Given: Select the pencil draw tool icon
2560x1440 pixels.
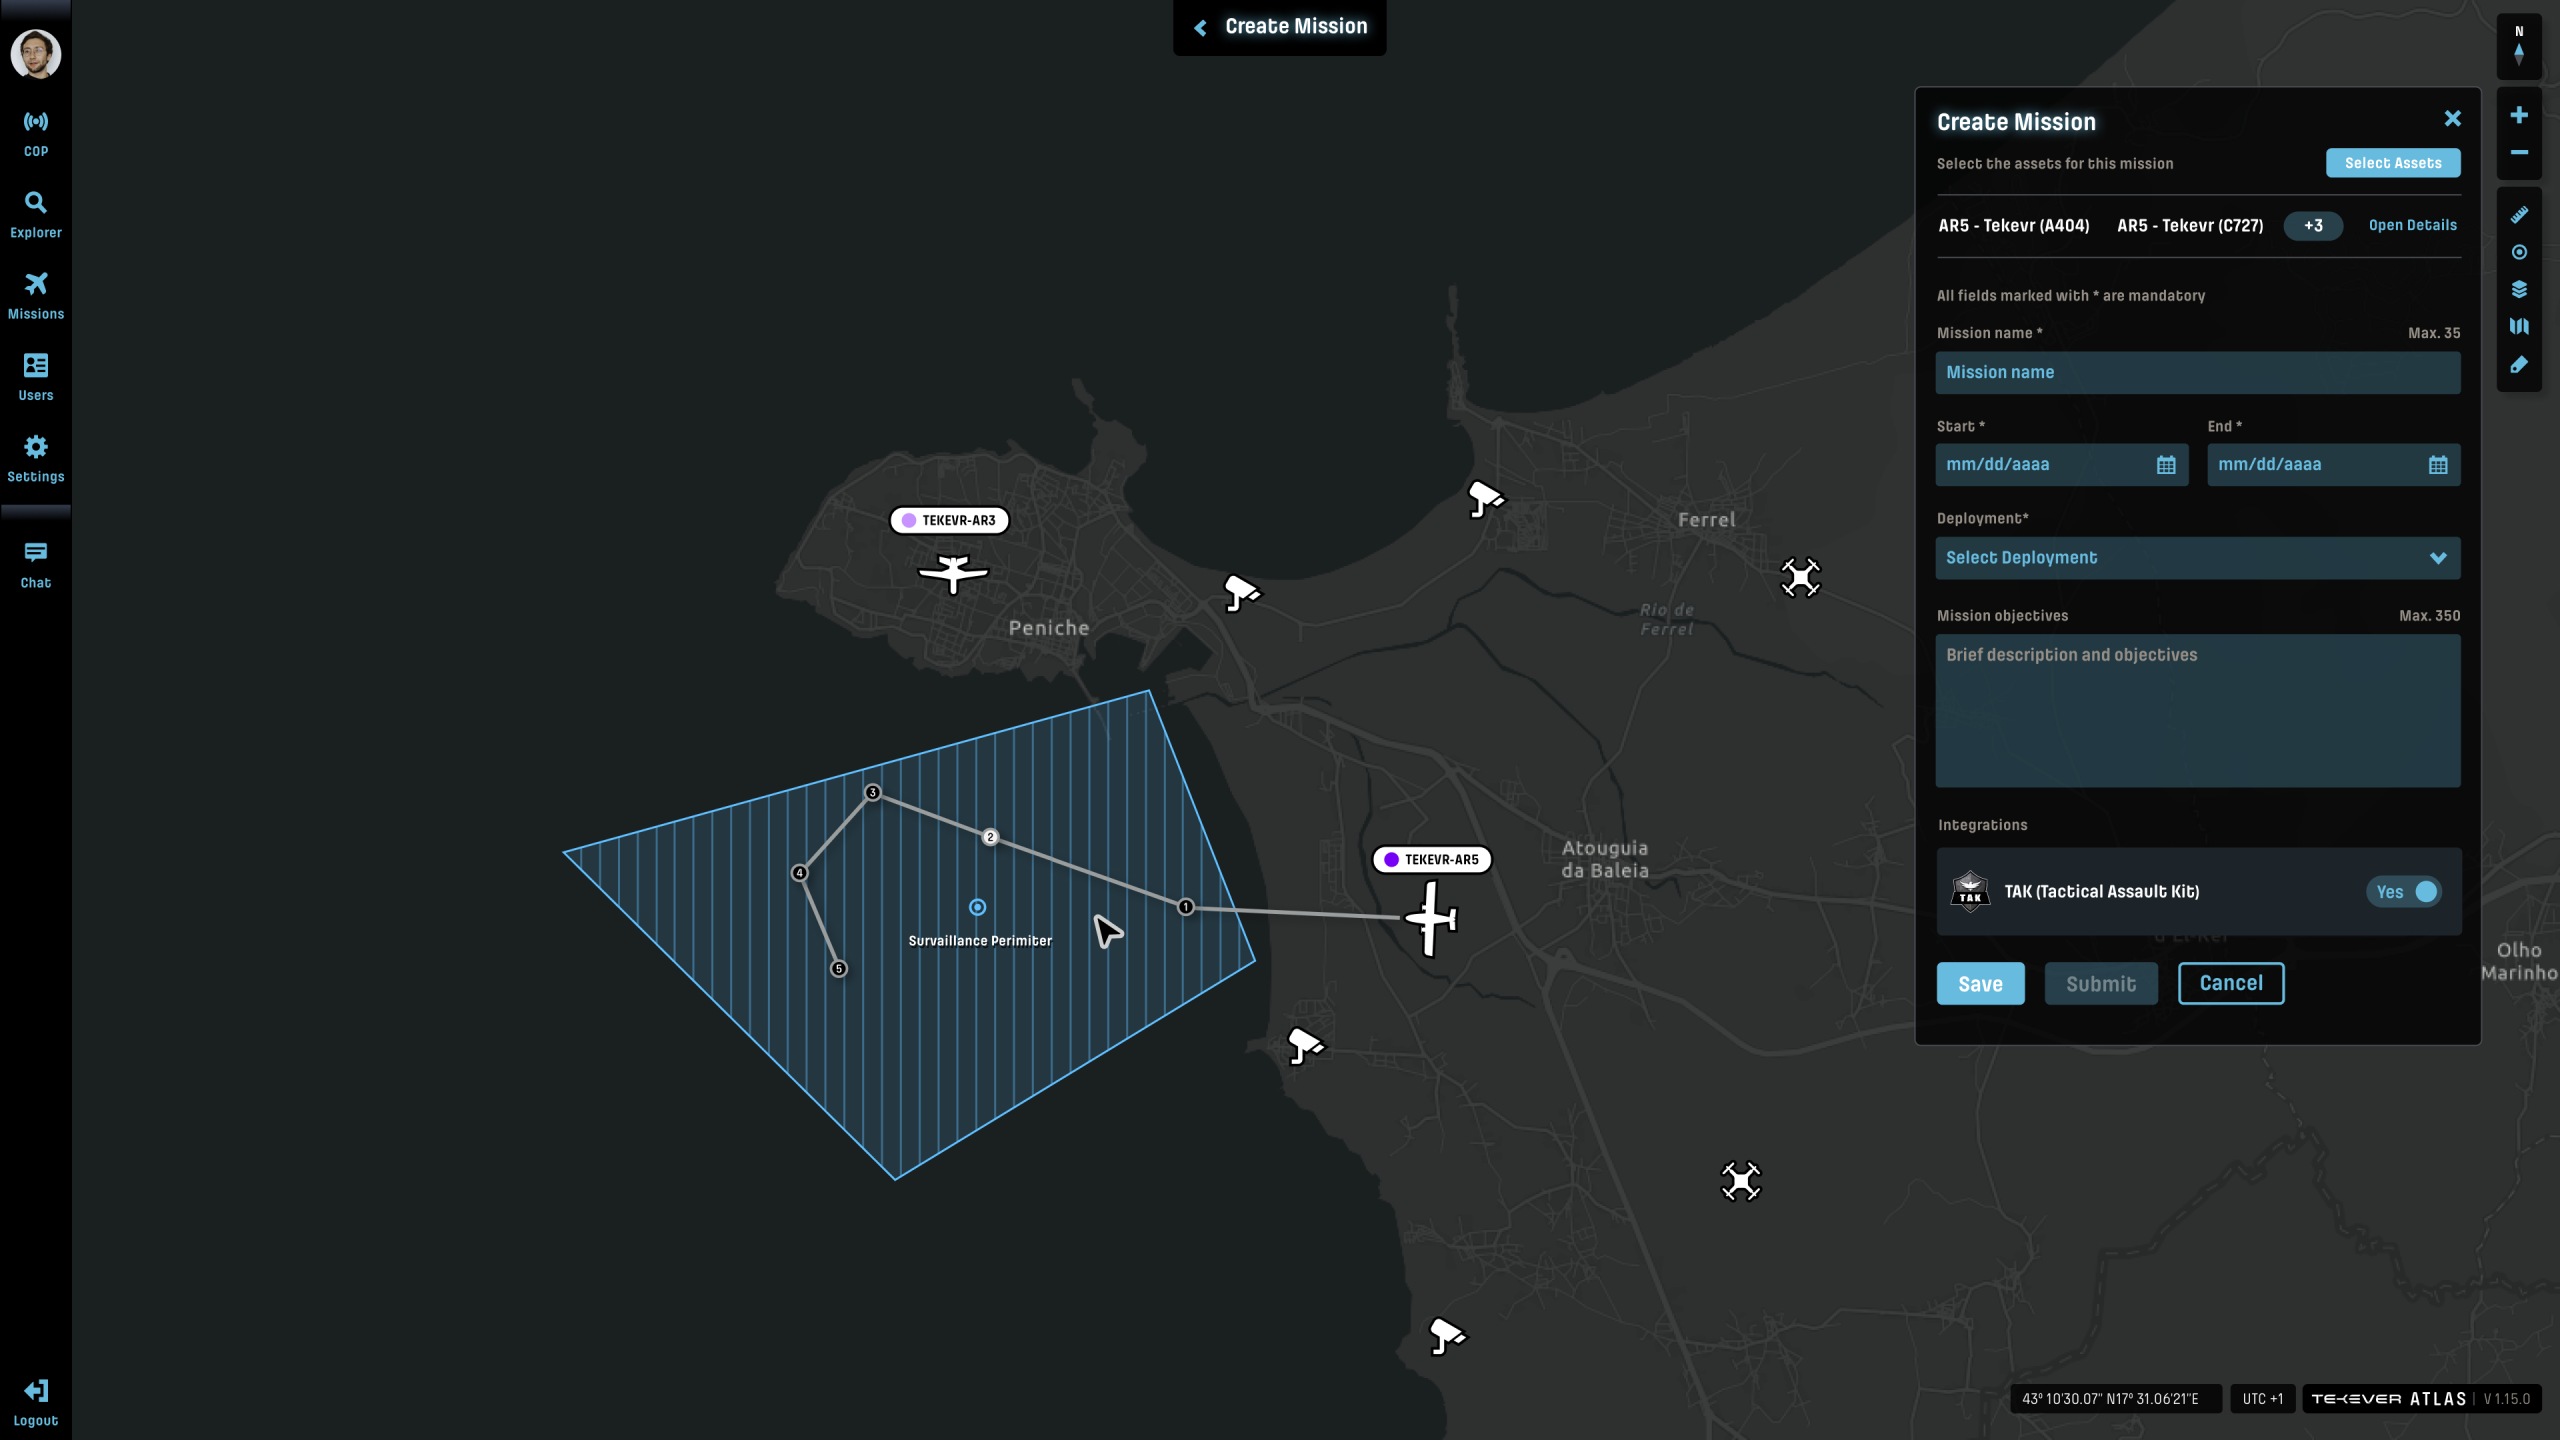Looking at the screenshot, I should tap(2519, 365).
